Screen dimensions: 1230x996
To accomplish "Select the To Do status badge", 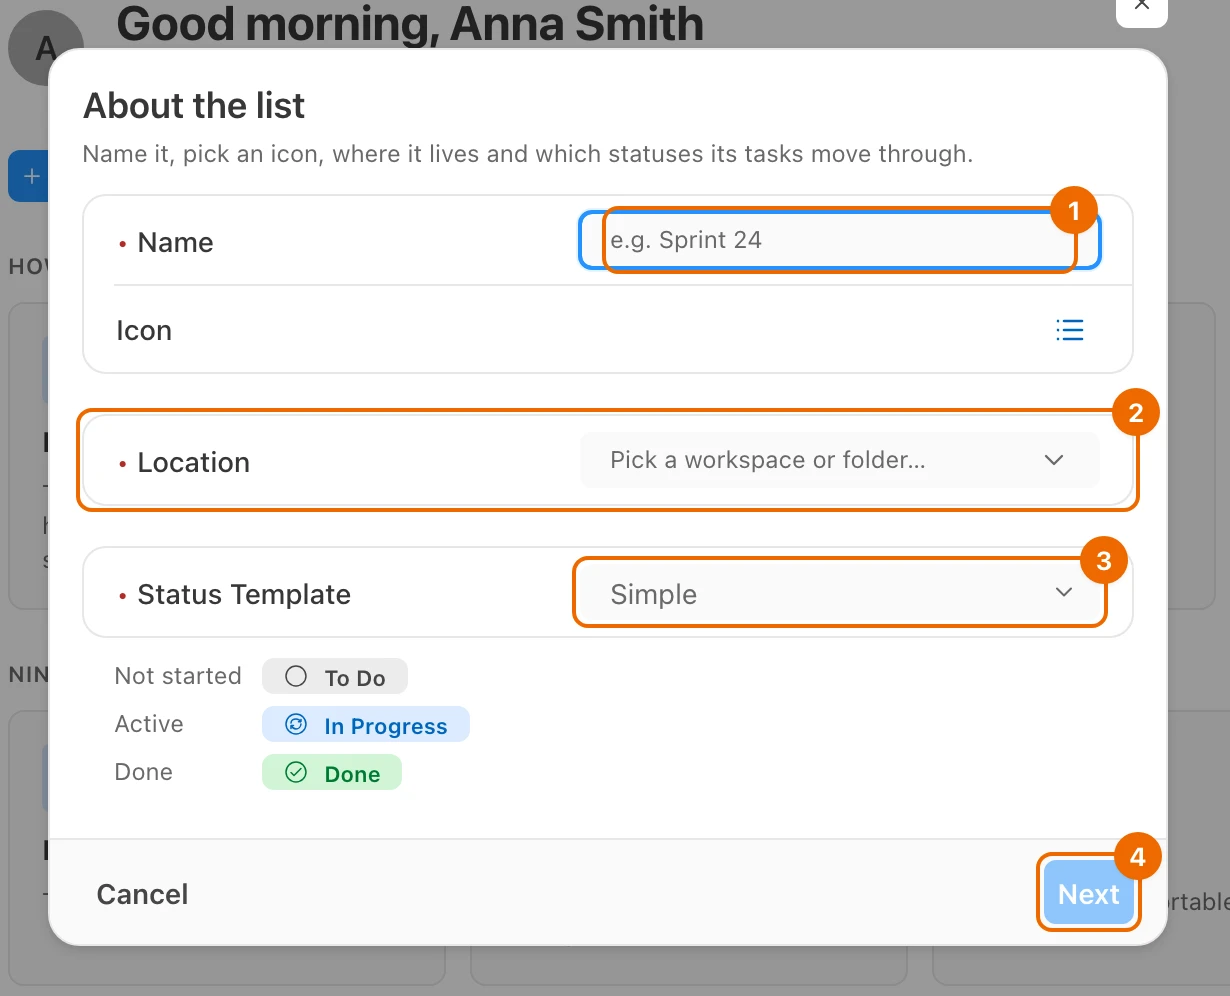I will (x=335, y=677).
